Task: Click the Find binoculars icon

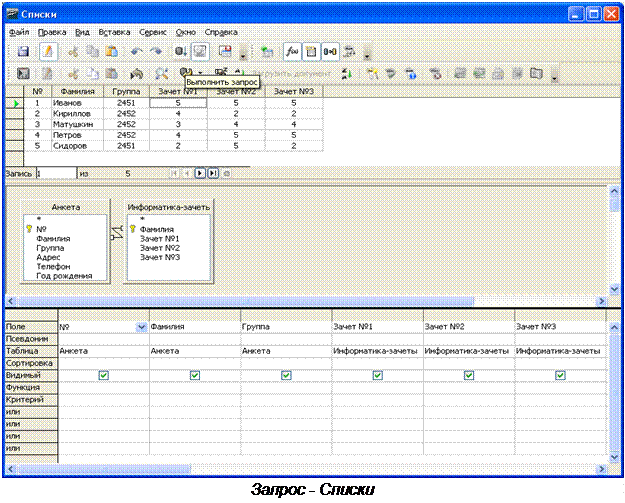Action: click(162, 73)
